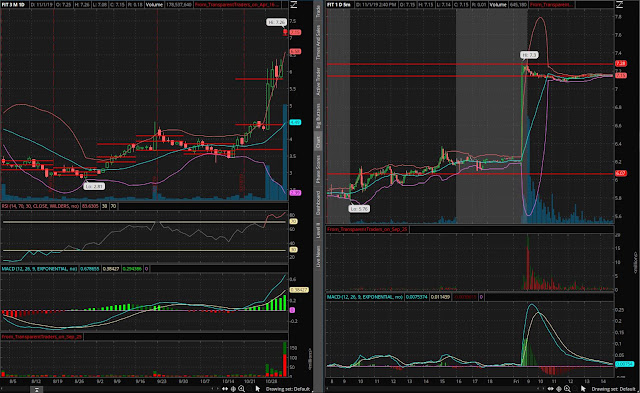Open the FIT 3 M 1D timeframe selector
640x393 pixels.
click(13, 4)
